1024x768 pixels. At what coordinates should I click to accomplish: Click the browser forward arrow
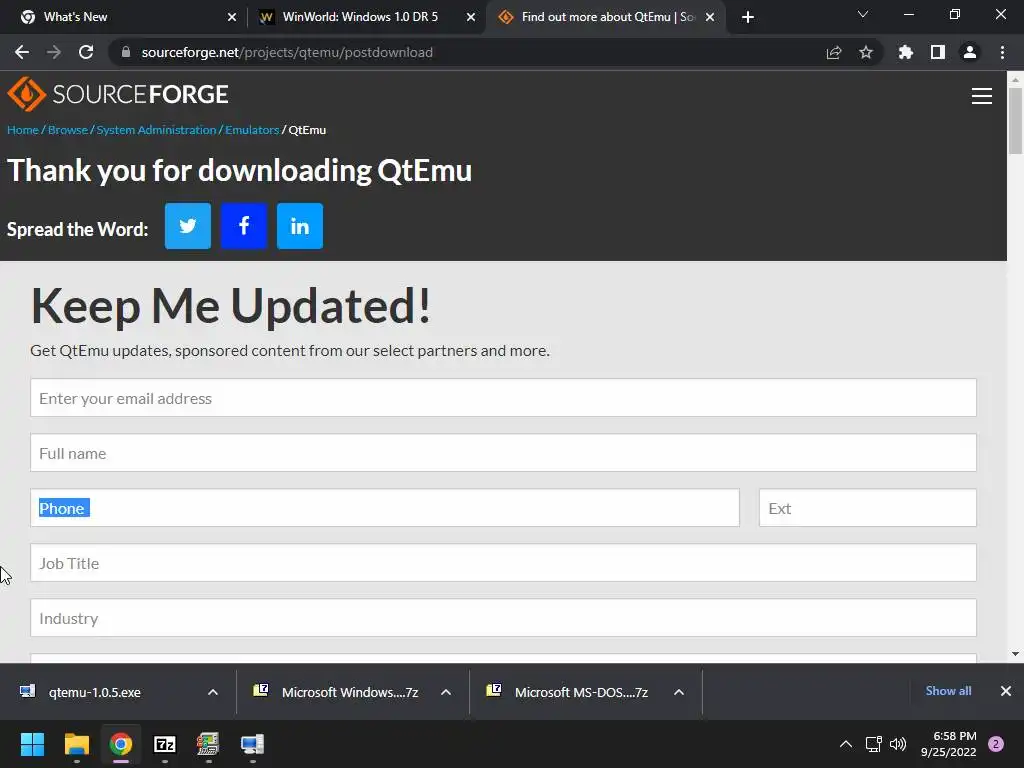[54, 52]
